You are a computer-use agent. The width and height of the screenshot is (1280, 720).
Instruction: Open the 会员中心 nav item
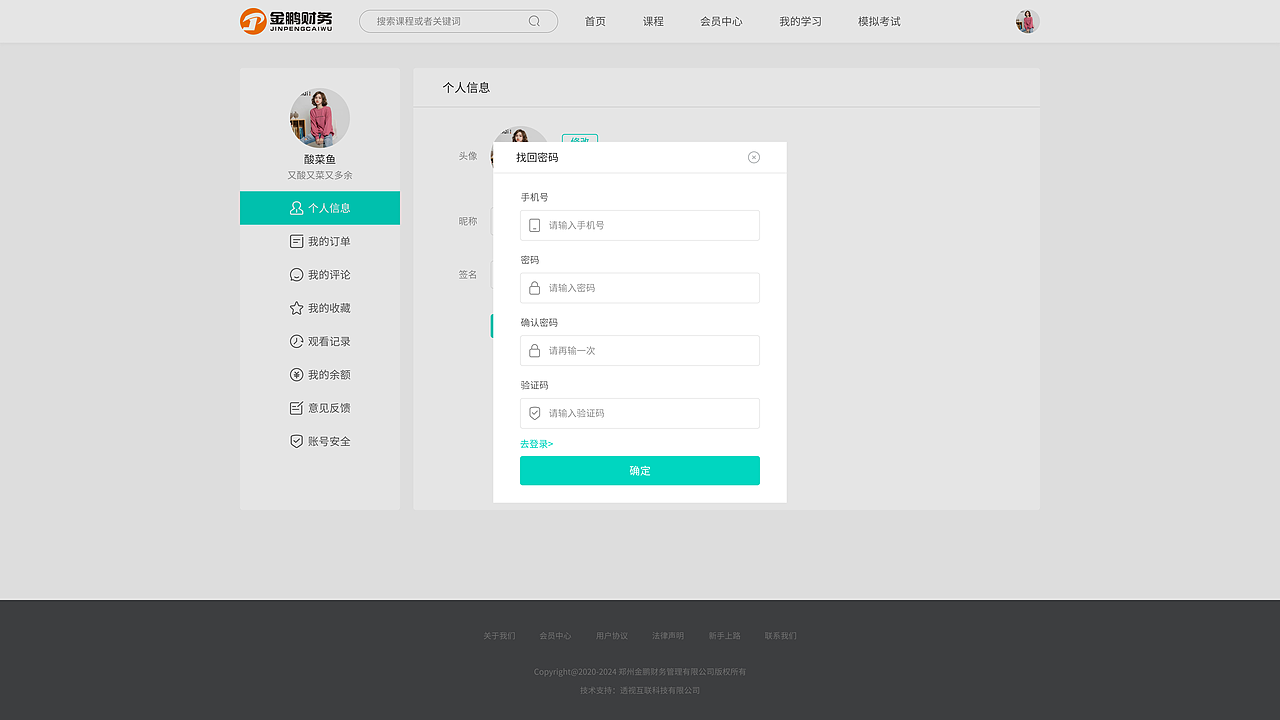pos(721,21)
